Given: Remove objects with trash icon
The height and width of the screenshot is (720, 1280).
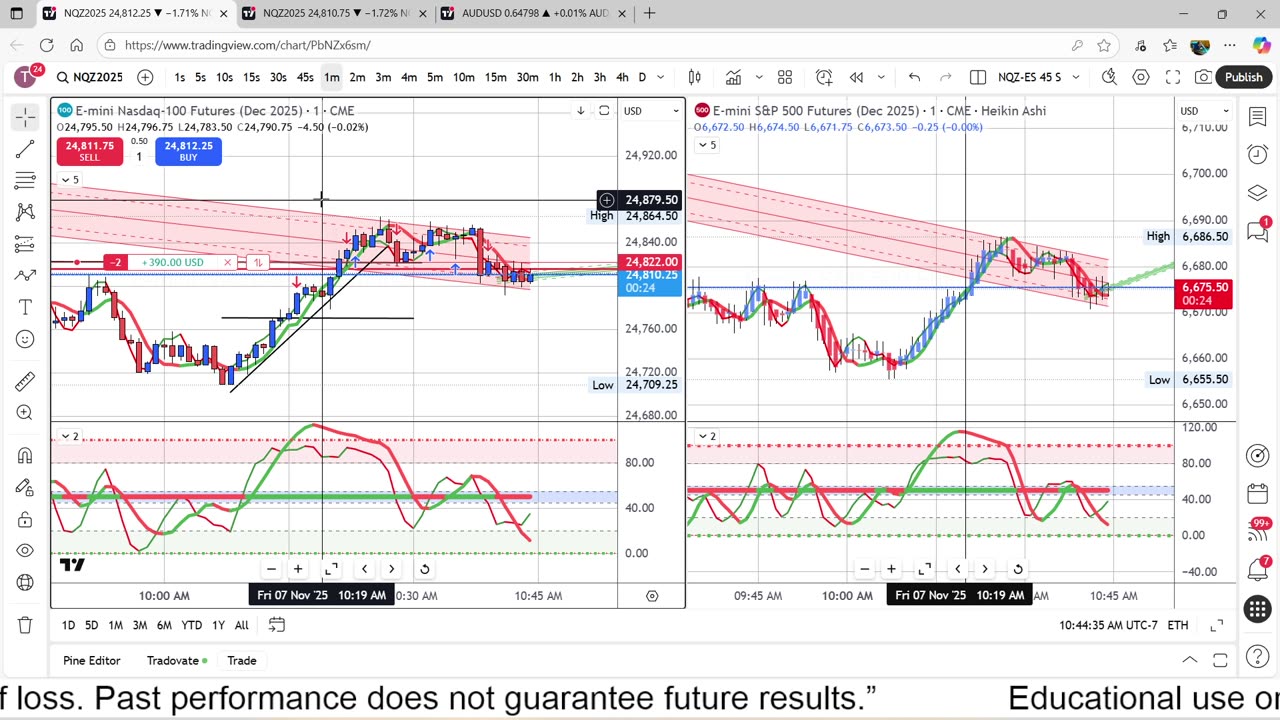Looking at the screenshot, I should click(x=25, y=625).
